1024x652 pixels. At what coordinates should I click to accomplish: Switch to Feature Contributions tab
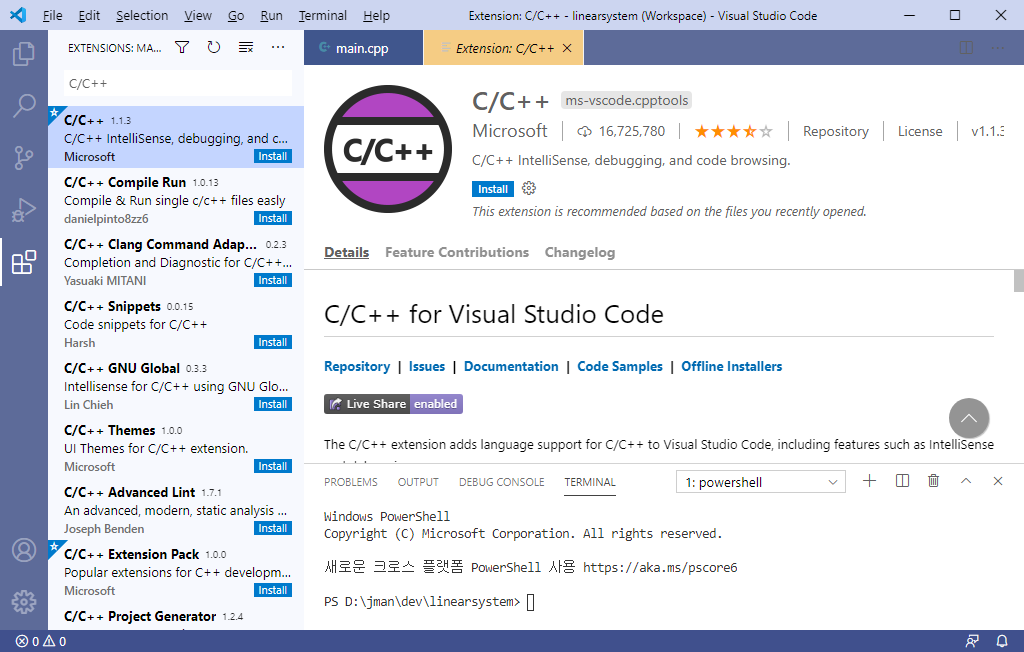pos(456,252)
